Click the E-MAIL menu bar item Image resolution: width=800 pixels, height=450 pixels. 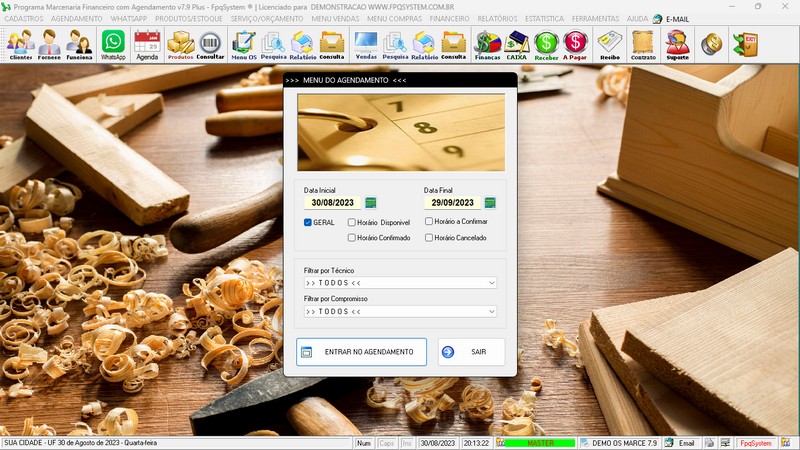click(671, 19)
